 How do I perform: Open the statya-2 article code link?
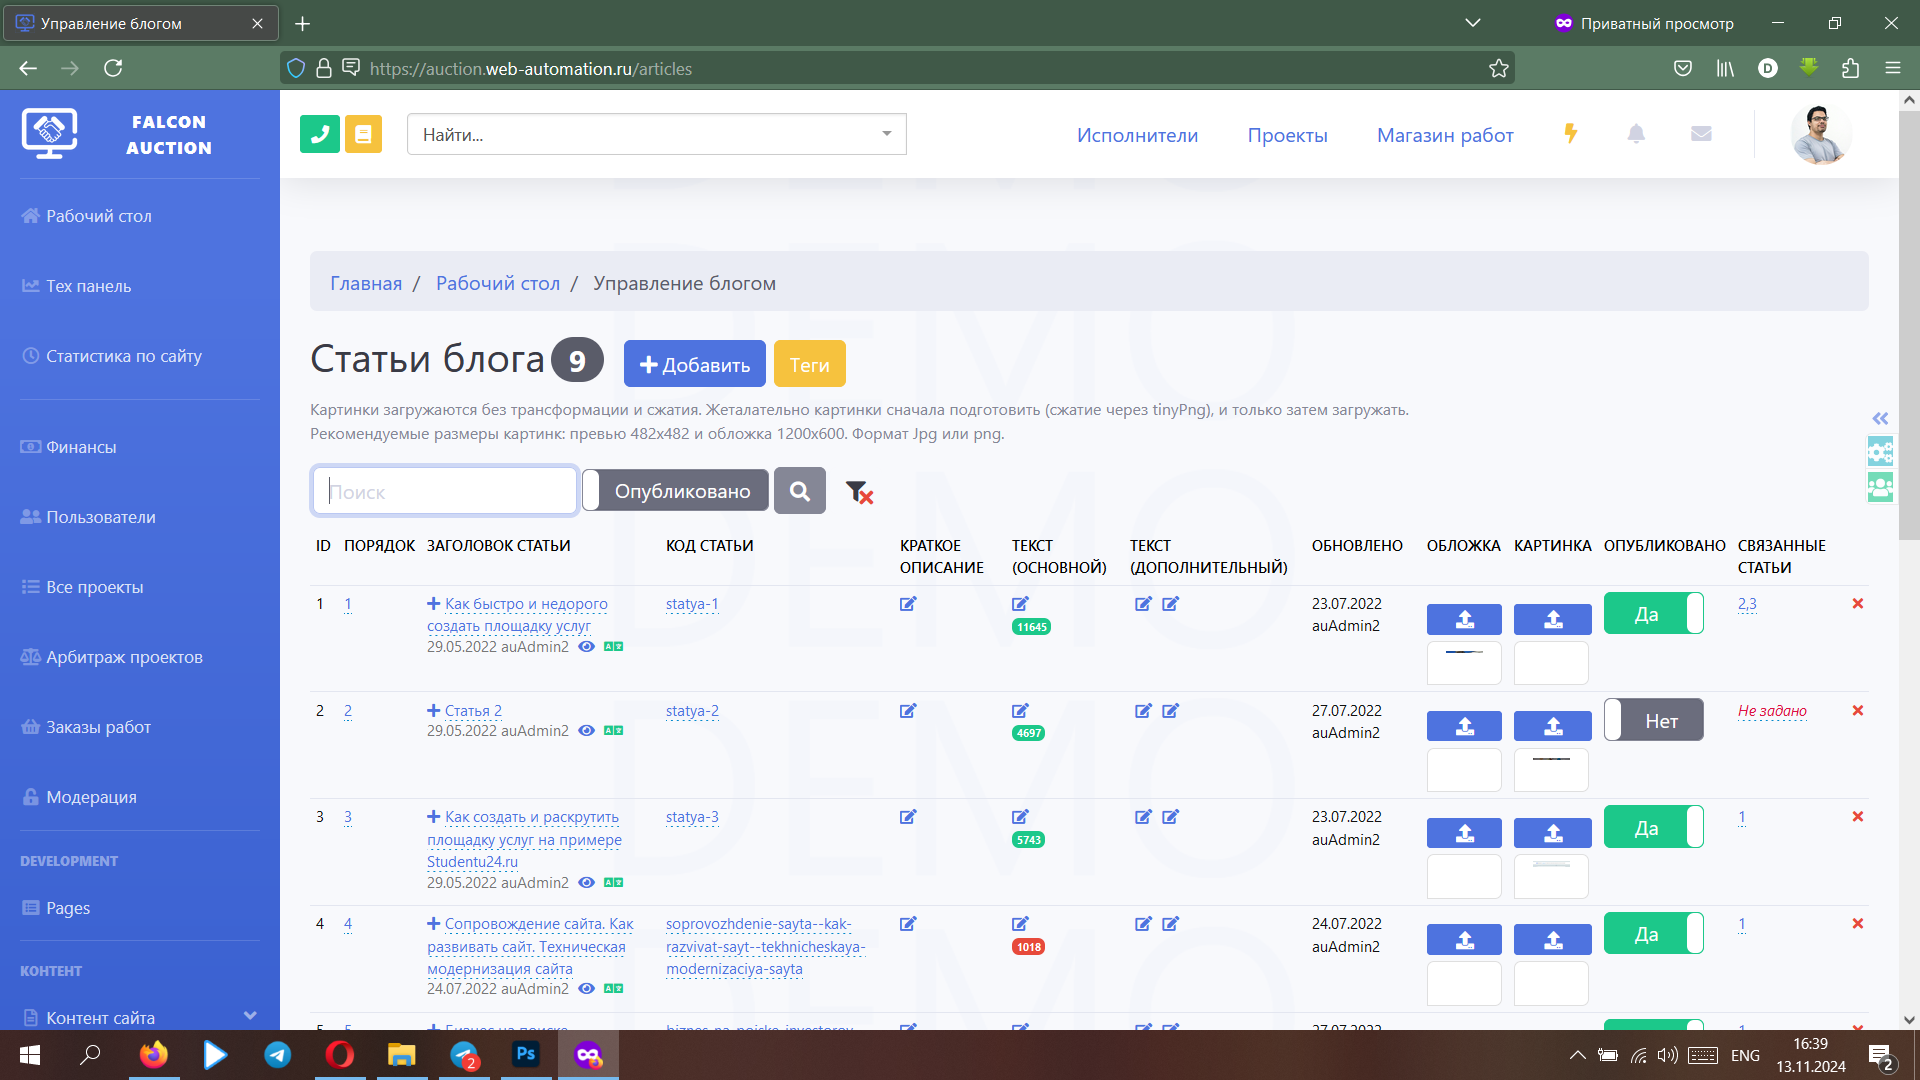(692, 711)
